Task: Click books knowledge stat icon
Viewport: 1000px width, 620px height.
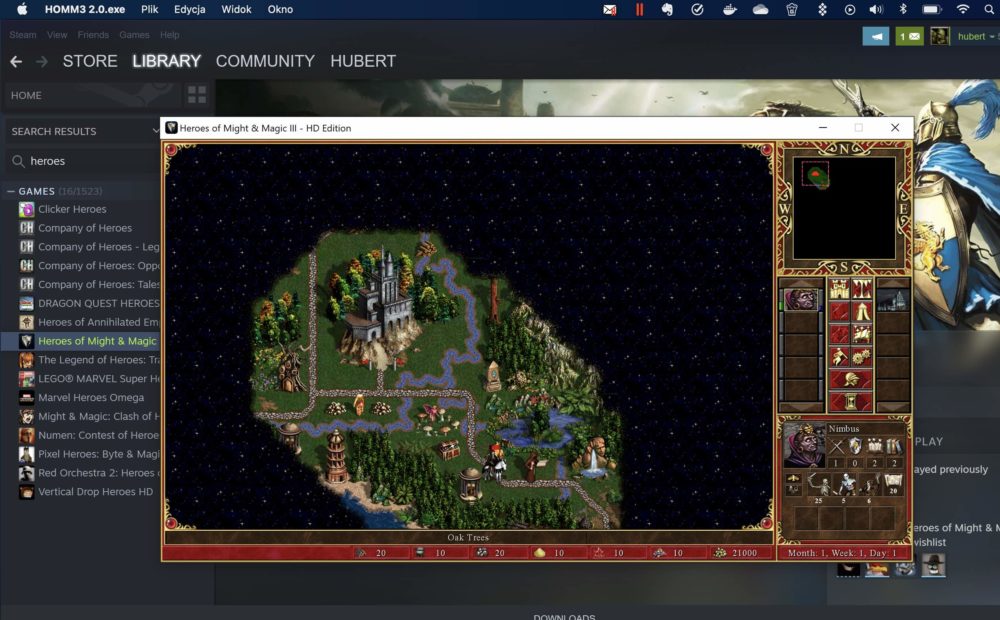Action: click(x=894, y=447)
